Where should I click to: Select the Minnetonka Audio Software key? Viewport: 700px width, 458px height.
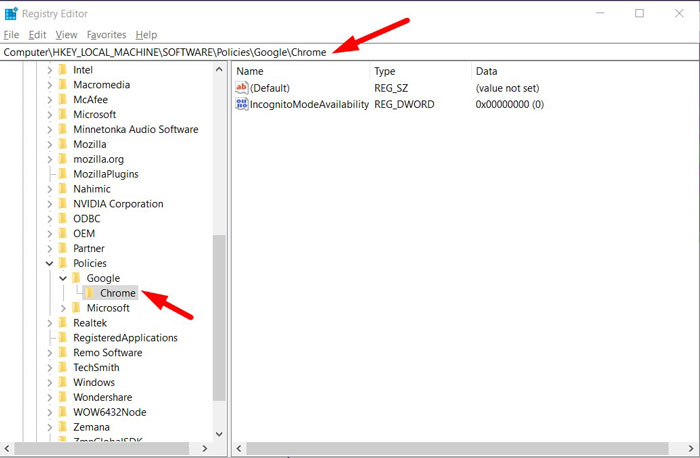coord(136,129)
